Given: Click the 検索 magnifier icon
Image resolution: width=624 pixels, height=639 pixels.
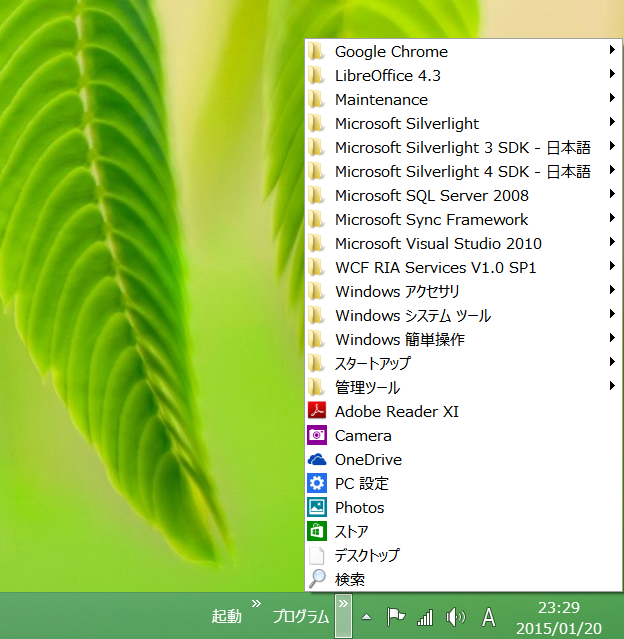Looking at the screenshot, I should 317,579.
